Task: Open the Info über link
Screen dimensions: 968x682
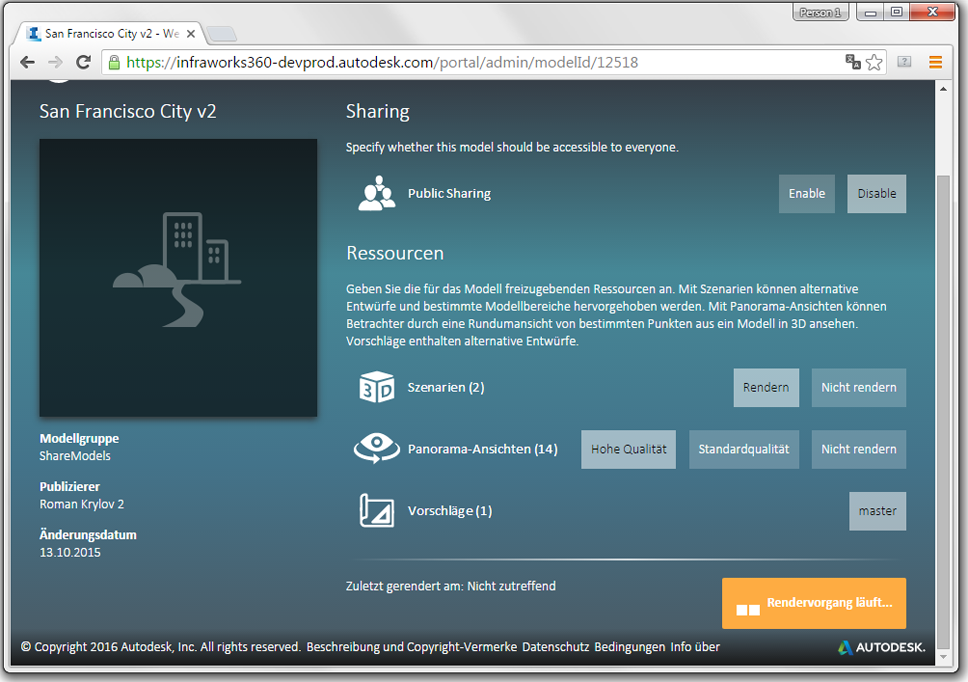Action: [695, 647]
